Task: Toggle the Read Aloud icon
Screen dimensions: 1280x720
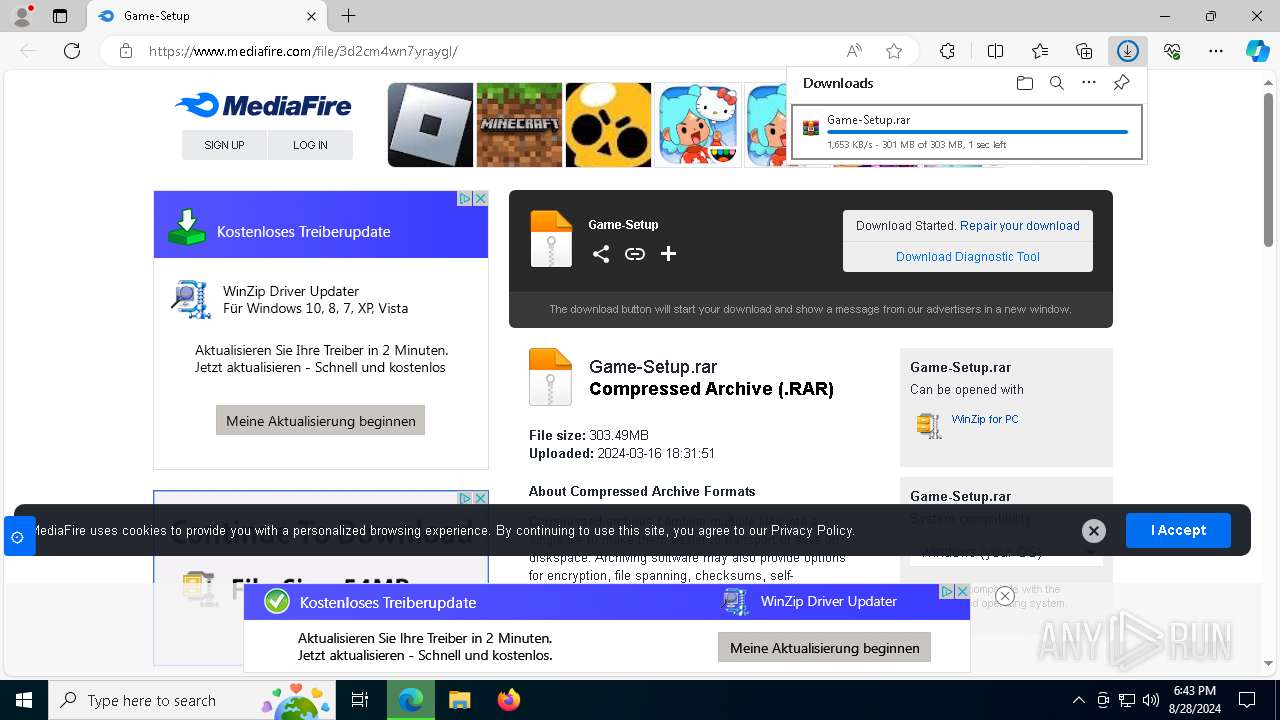Action: [854, 51]
